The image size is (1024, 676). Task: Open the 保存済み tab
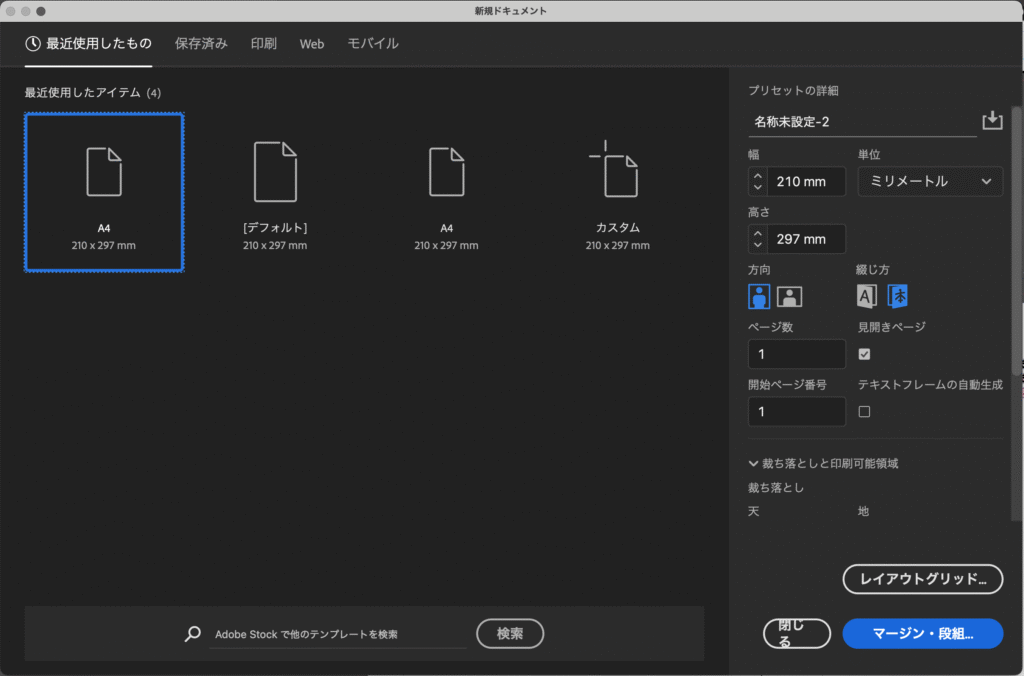point(201,44)
